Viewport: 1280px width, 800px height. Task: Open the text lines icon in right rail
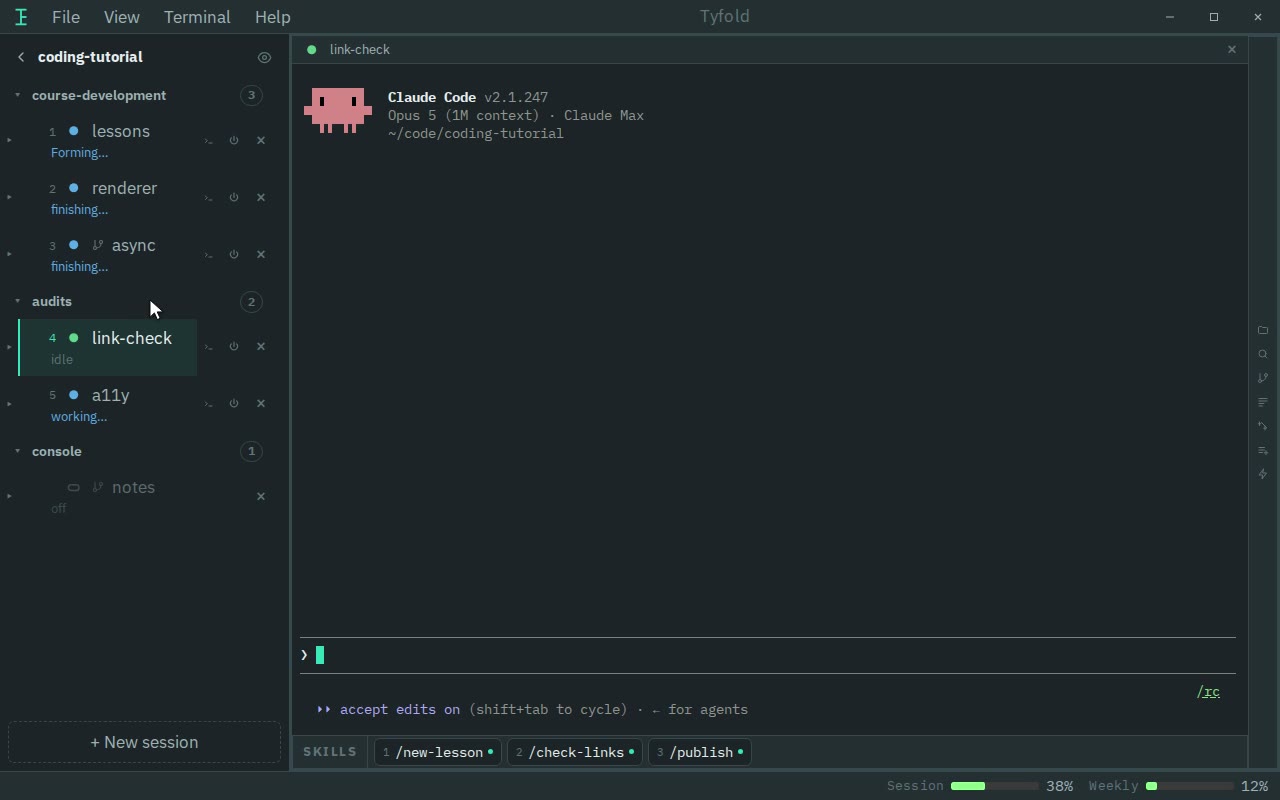point(1263,402)
